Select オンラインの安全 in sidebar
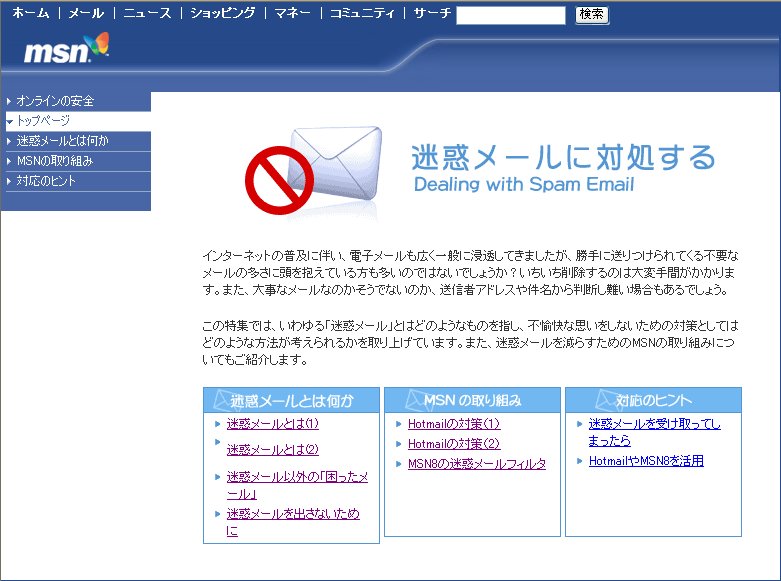 point(55,101)
